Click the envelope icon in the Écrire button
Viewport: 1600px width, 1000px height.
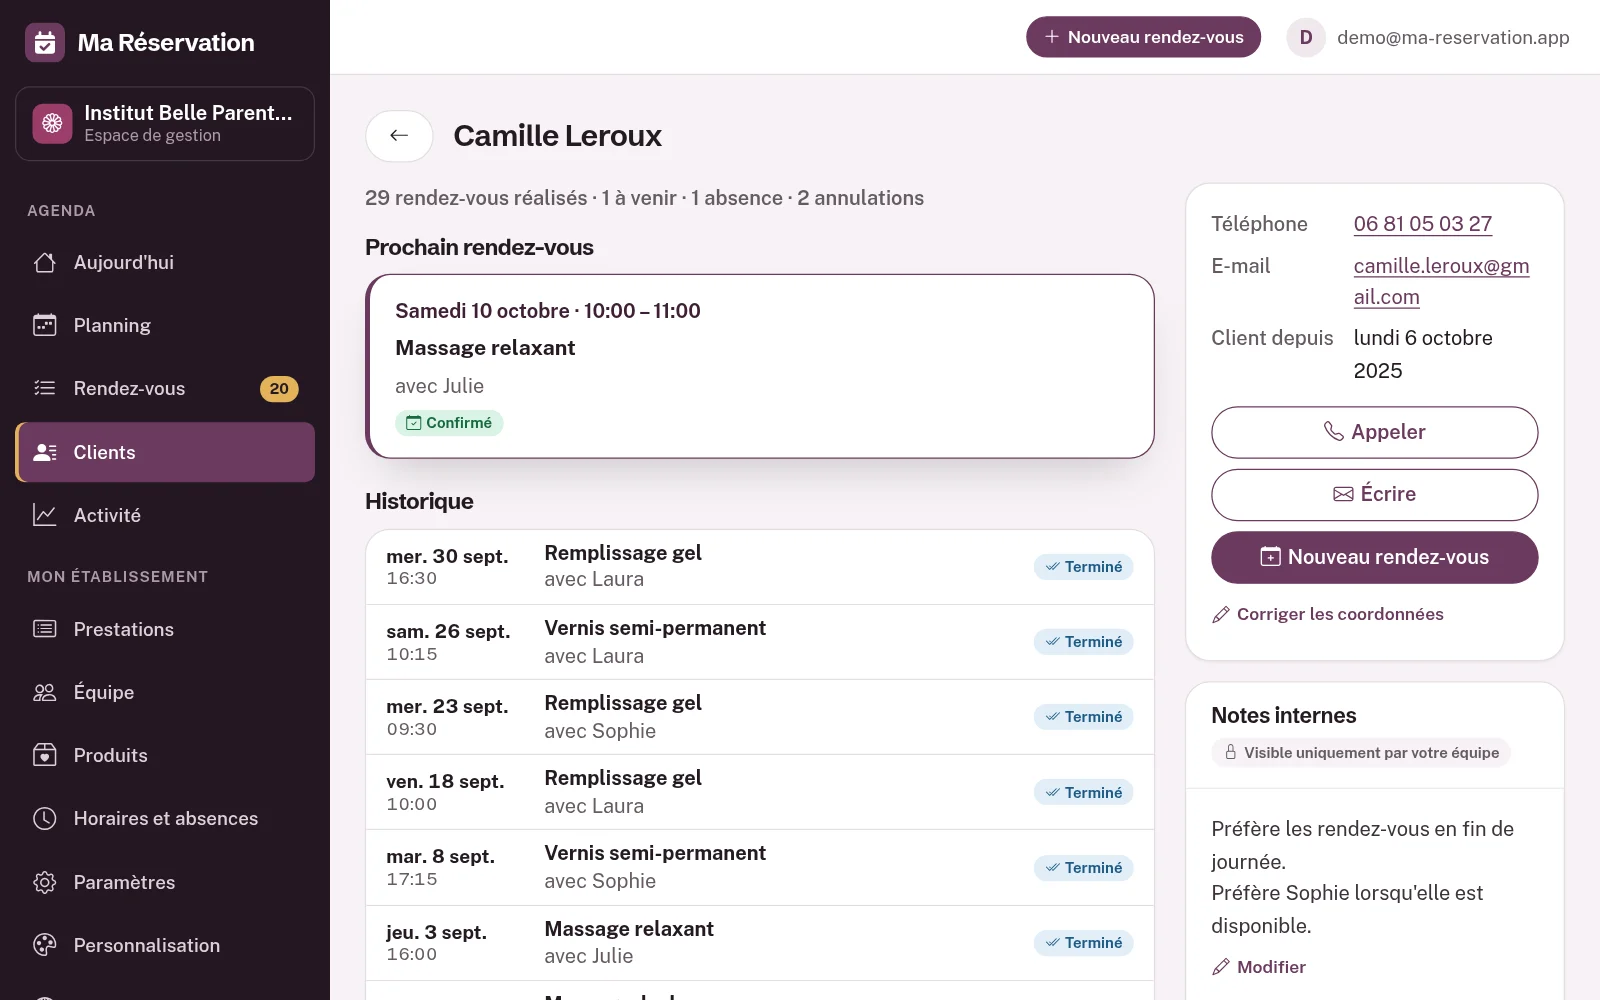tap(1343, 494)
